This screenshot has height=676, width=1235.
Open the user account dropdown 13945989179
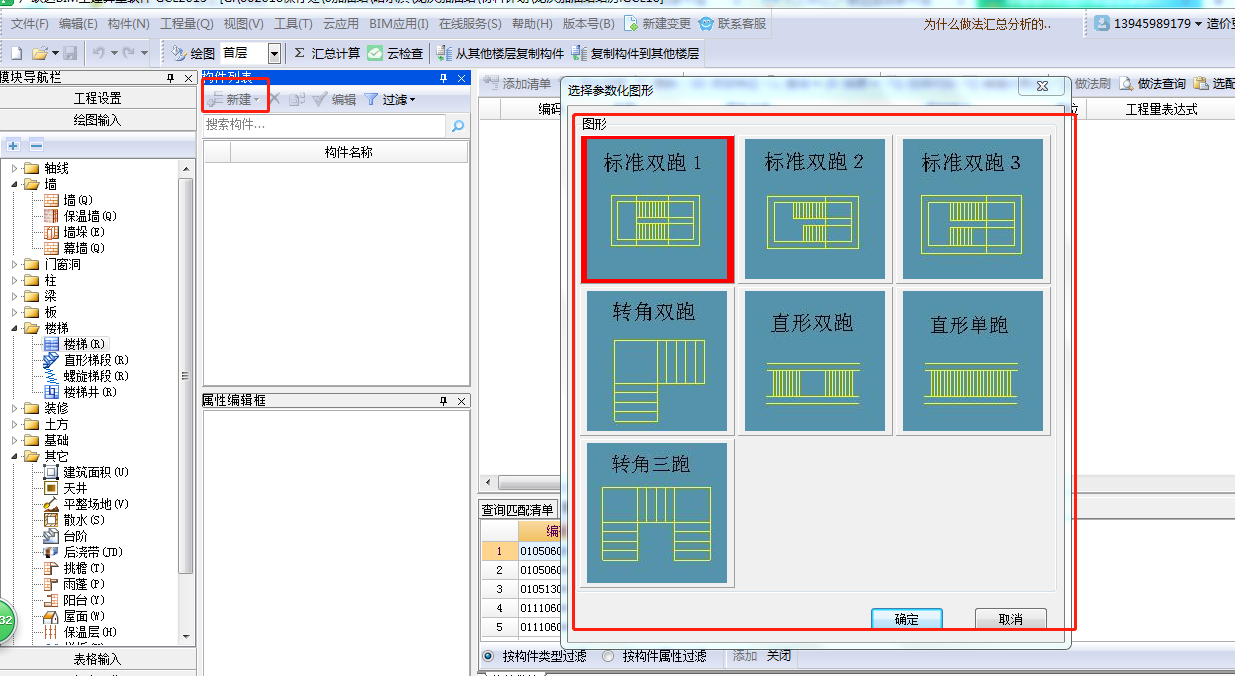pyautogui.click(x=1198, y=23)
